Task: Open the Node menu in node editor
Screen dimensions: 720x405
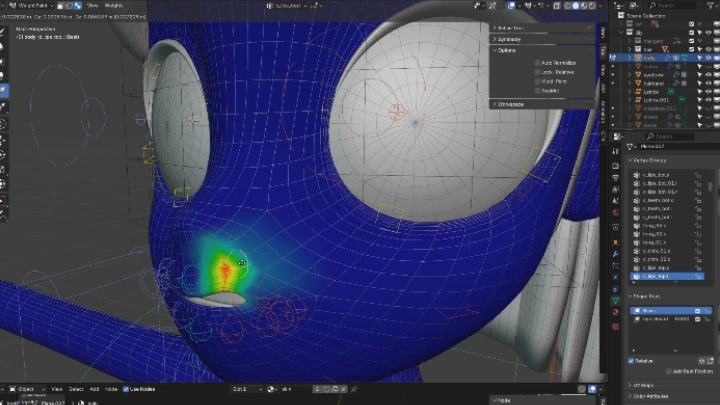Action: pos(111,389)
